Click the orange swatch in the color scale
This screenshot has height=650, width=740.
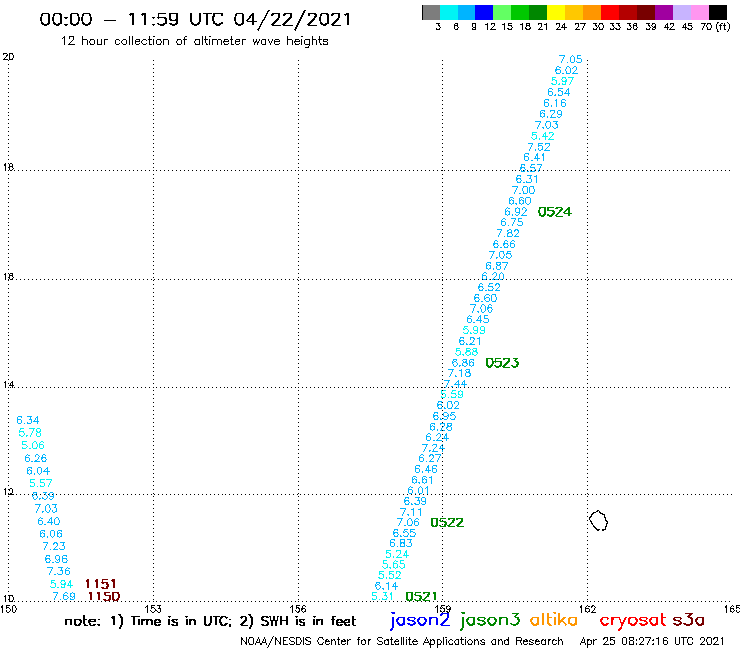tap(591, 12)
